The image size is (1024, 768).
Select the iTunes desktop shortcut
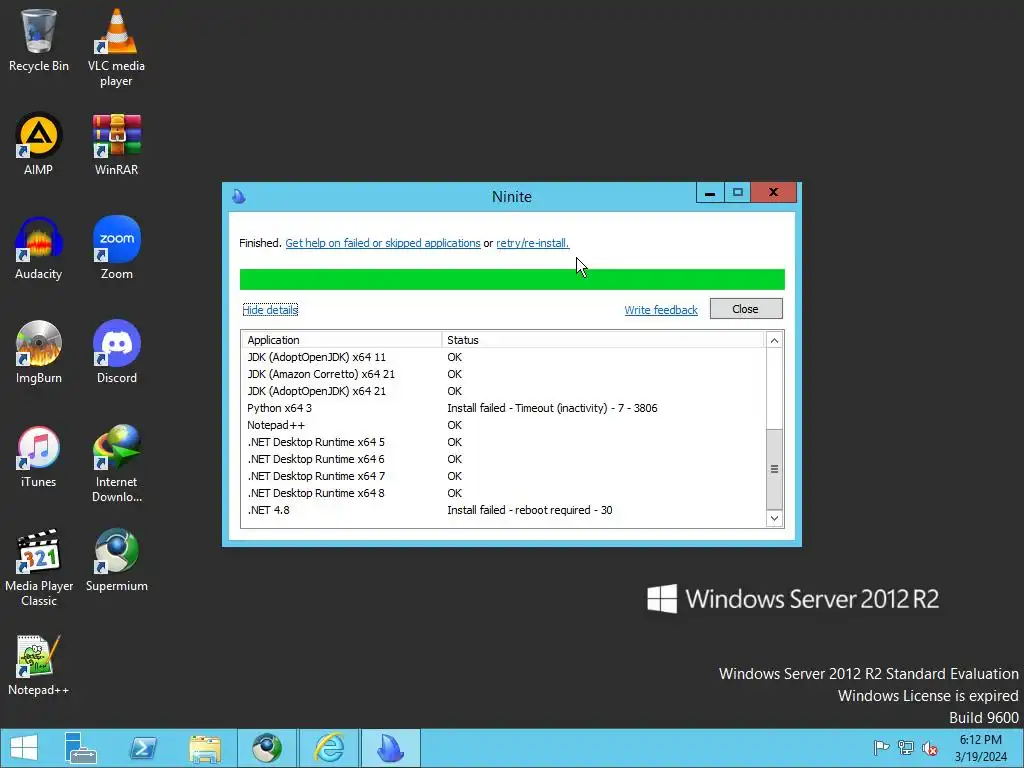click(39, 456)
